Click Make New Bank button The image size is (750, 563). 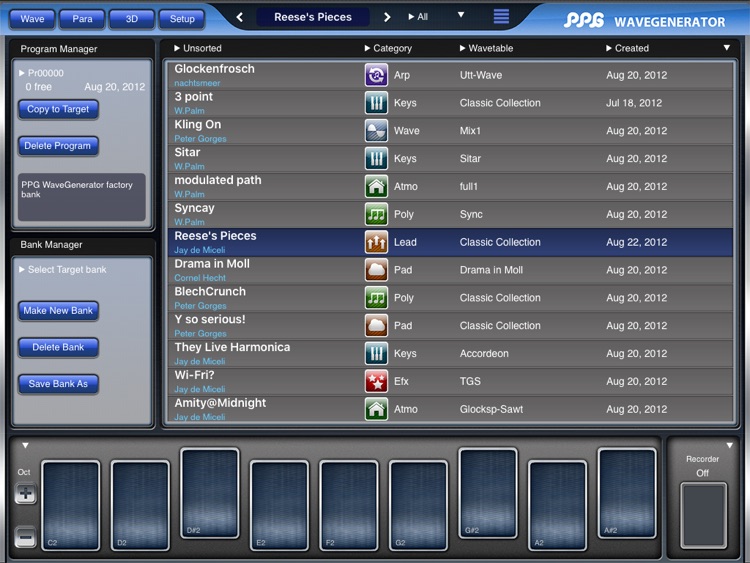pos(58,310)
